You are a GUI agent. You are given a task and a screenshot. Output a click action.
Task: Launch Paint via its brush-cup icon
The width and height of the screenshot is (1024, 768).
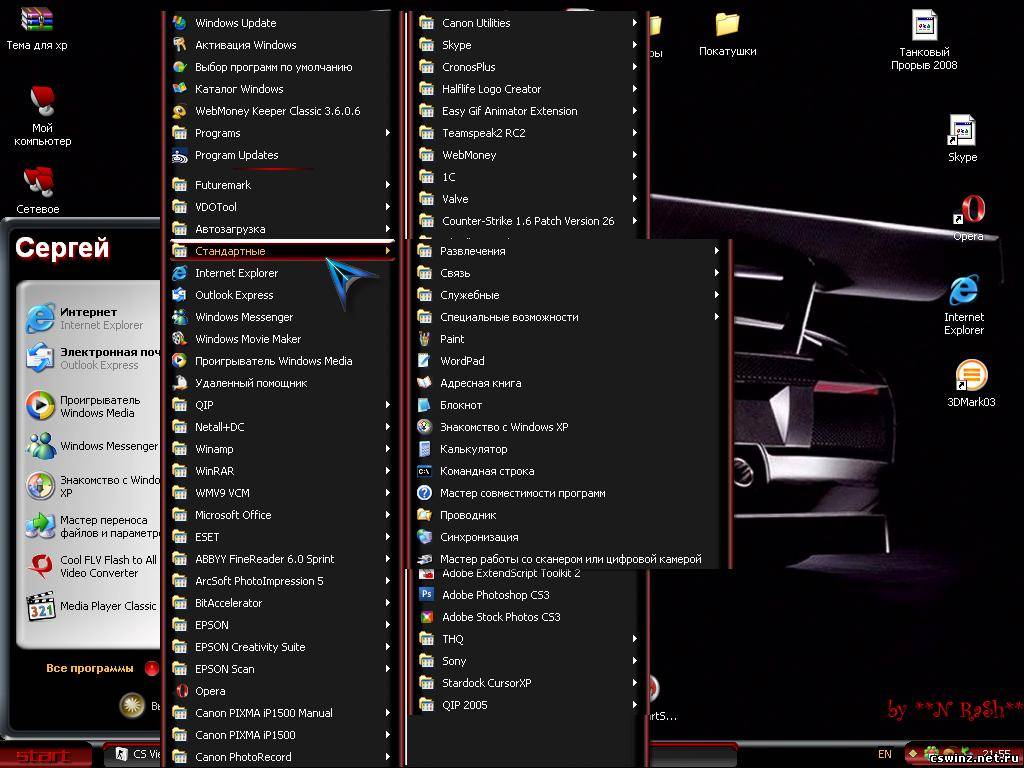tap(424, 339)
